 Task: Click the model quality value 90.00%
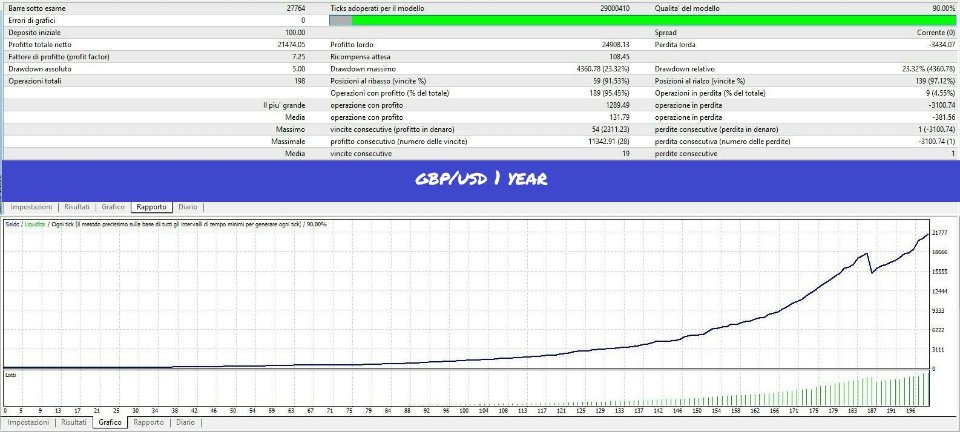pyautogui.click(x=943, y=9)
